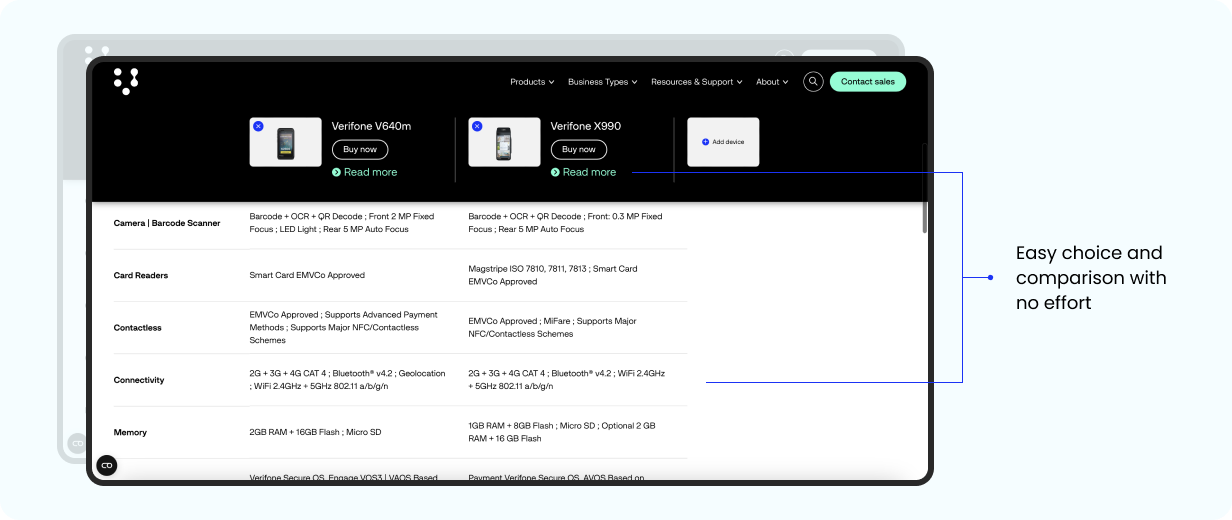This screenshot has height=520, width=1232.
Task: Click V640m contactless cell 'Supports Advanced Payment Methods'
Action: click(343, 327)
